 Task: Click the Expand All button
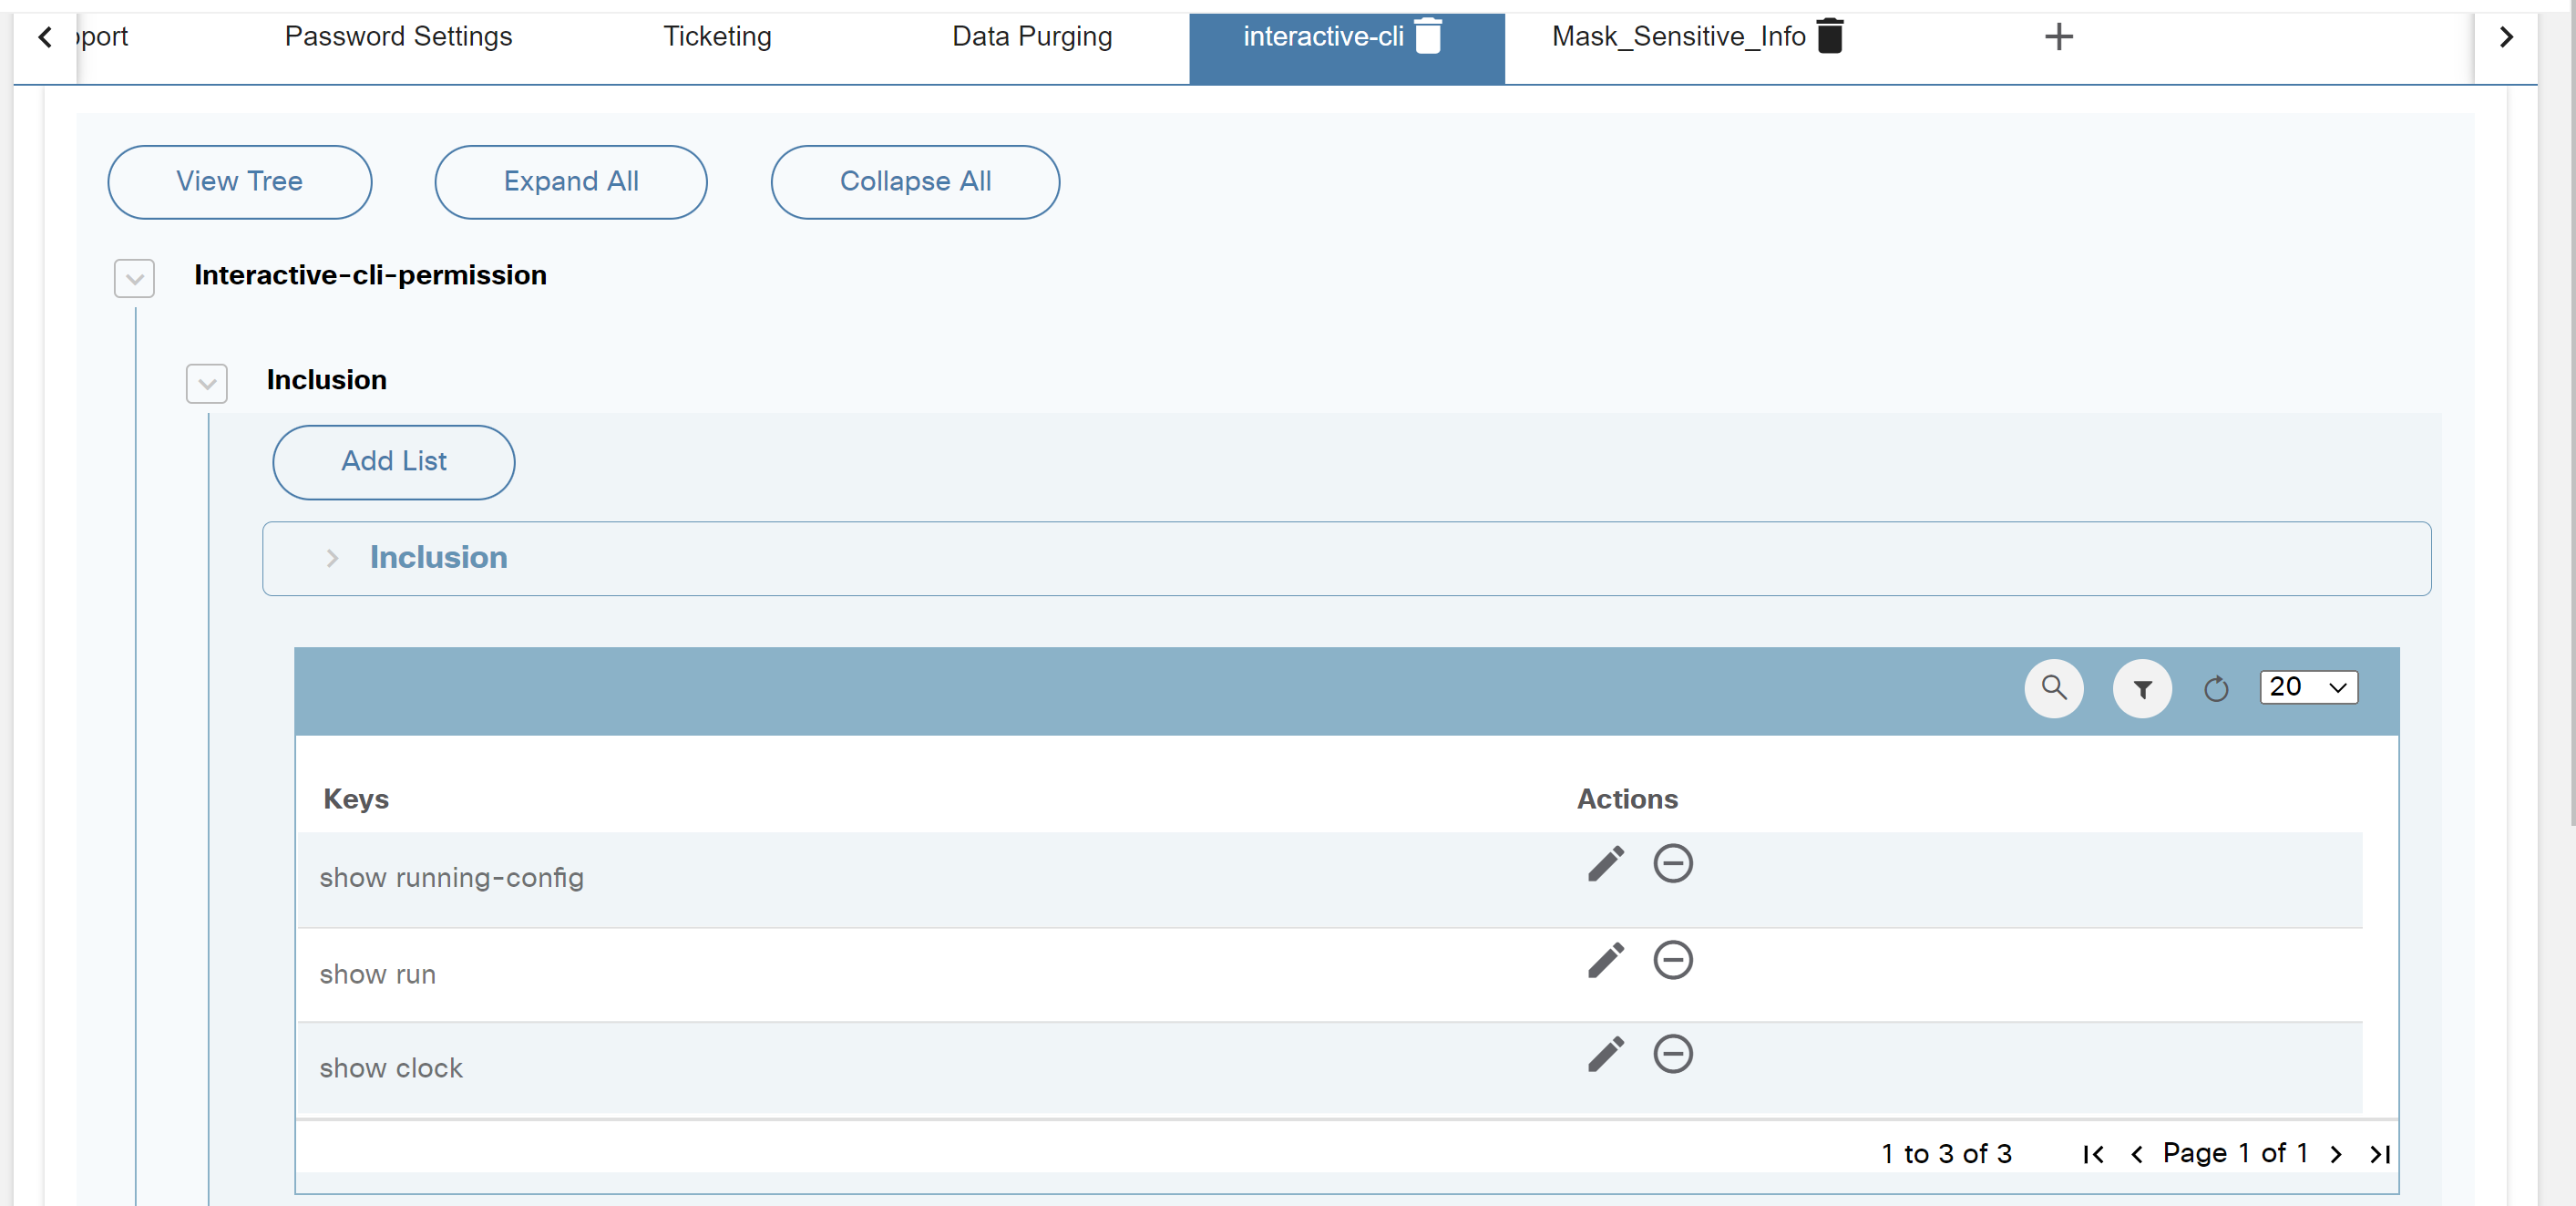click(x=570, y=182)
